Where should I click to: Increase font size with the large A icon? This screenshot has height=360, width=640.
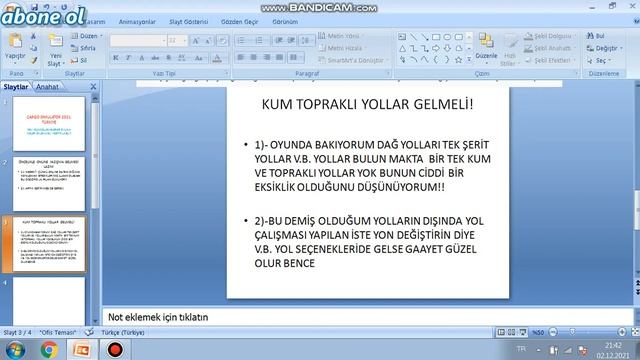pyautogui.click(x=196, y=41)
